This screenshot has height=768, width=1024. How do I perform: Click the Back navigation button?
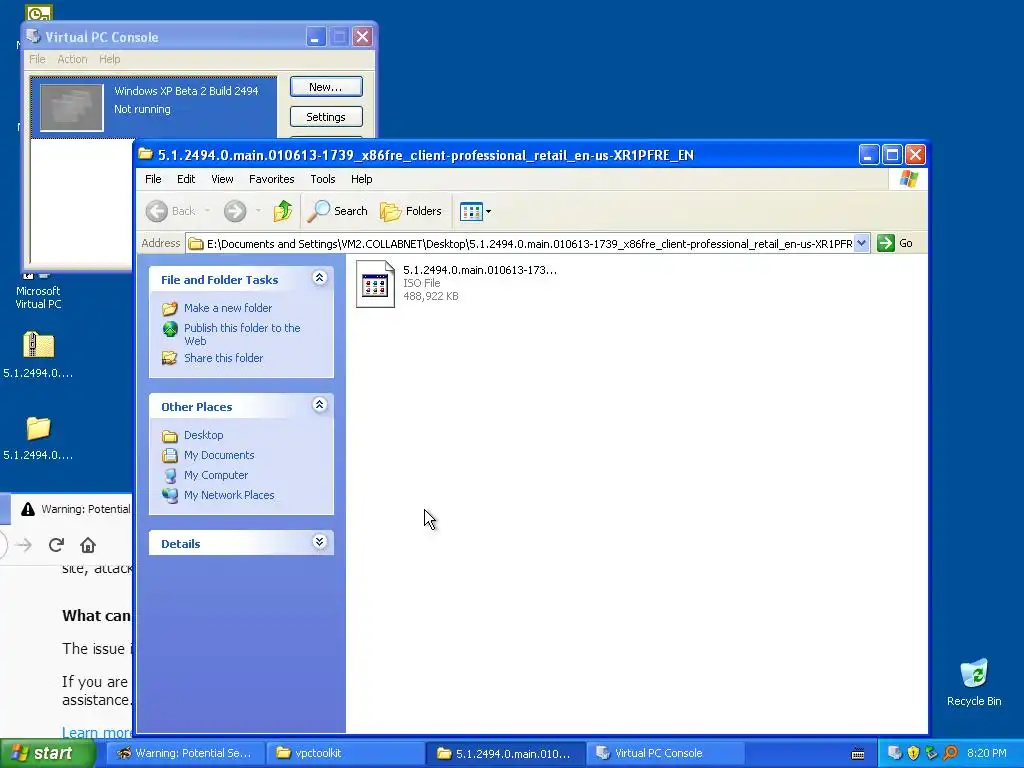click(170, 211)
